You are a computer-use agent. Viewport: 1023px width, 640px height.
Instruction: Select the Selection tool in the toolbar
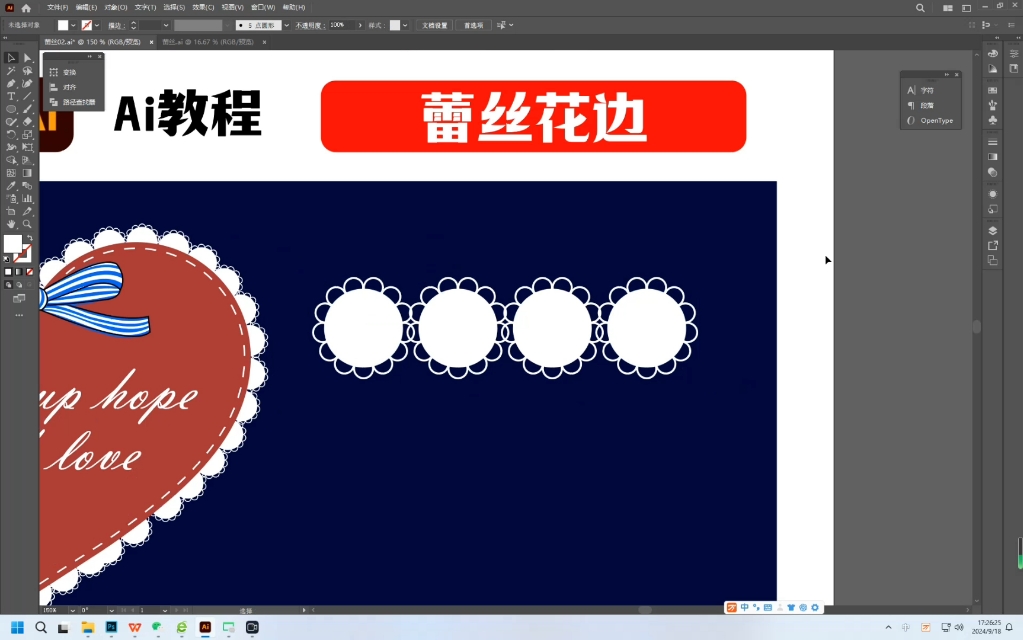[11, 58]
